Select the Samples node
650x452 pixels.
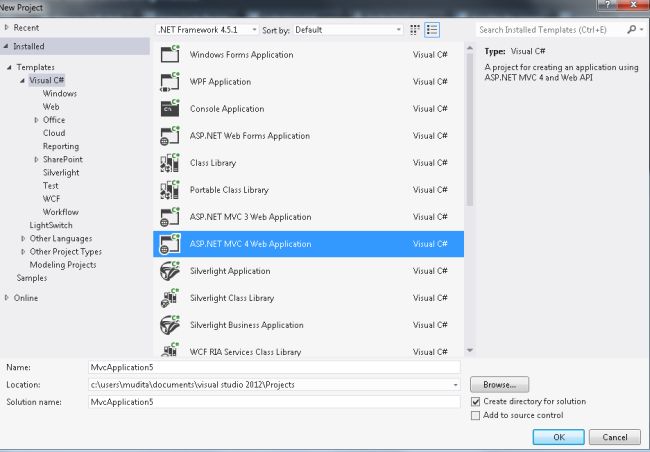tap(32, 278)
